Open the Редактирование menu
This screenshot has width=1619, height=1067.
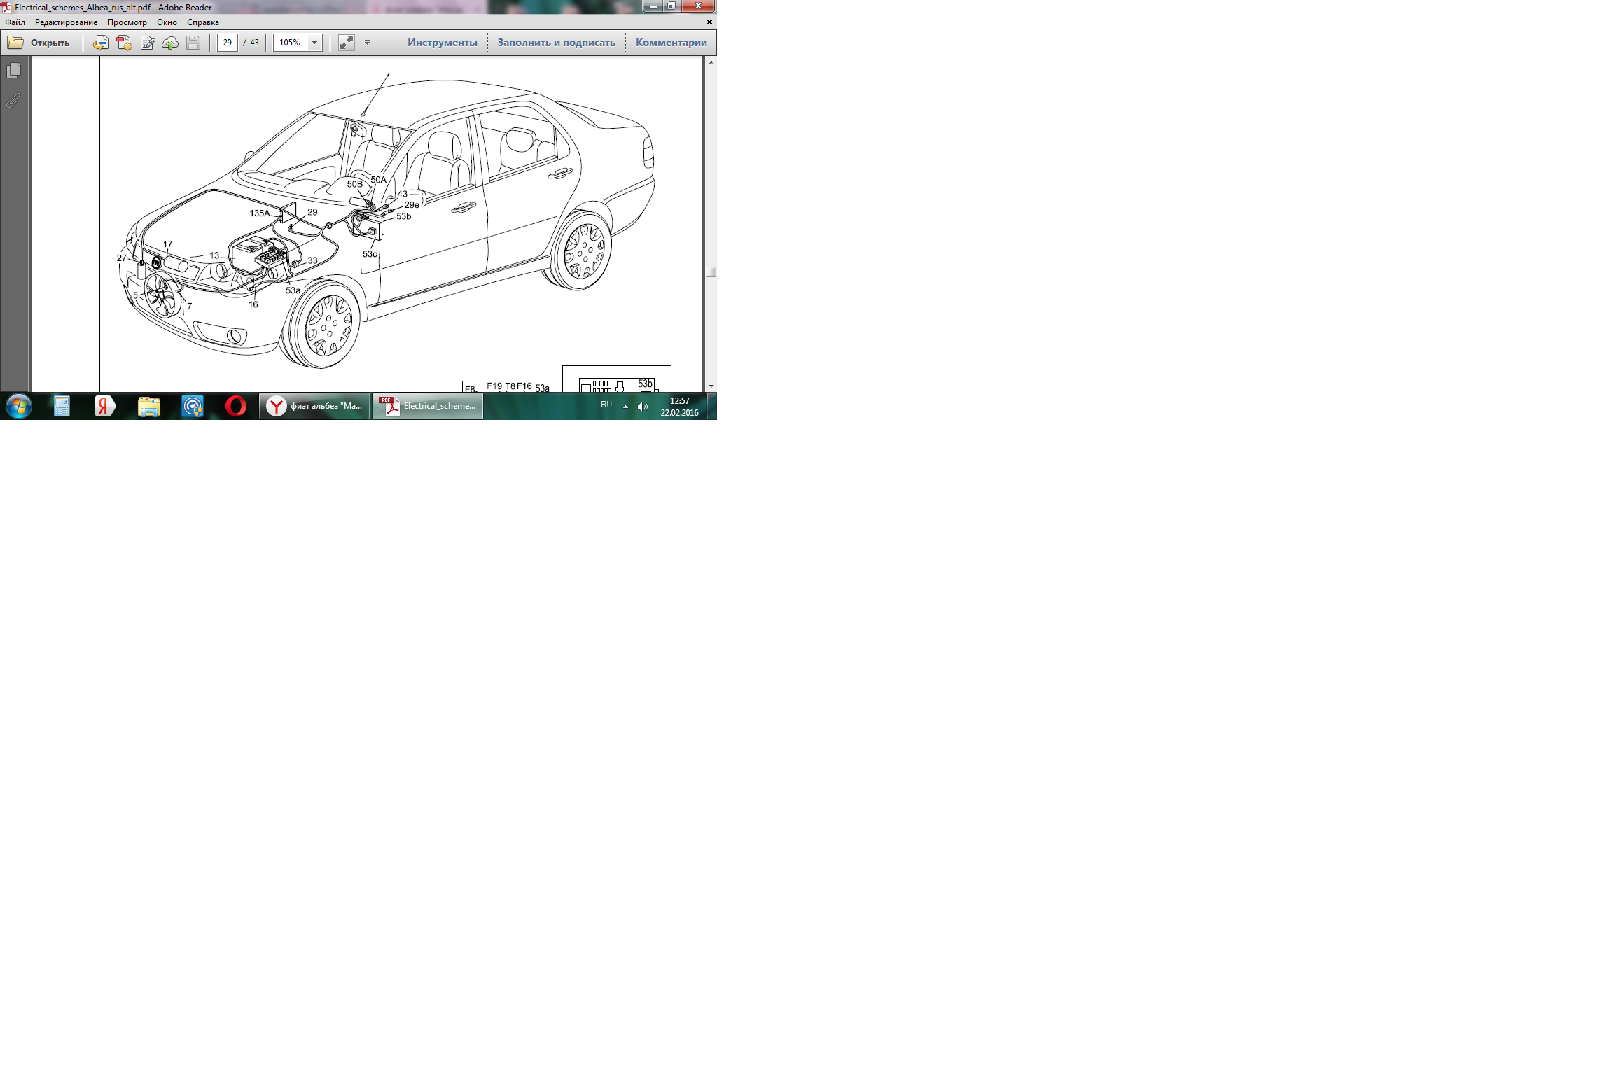(x=66, y=22)
